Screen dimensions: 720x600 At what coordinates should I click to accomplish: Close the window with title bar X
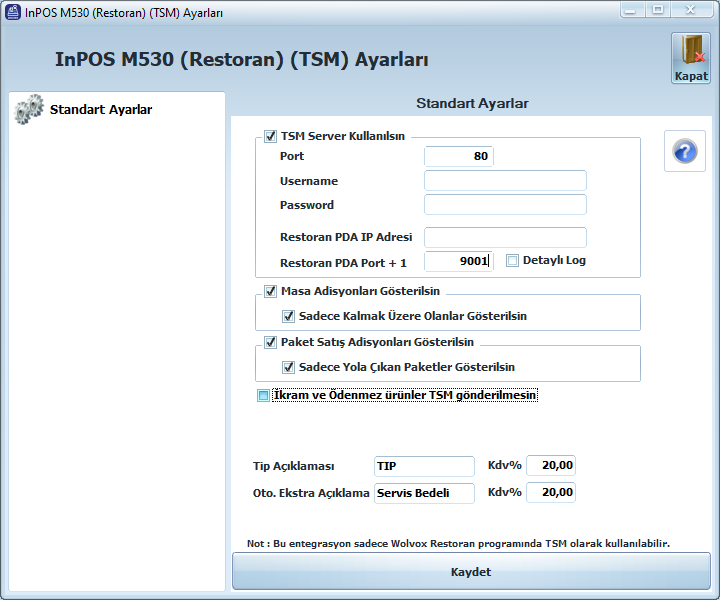coord(690,10)
